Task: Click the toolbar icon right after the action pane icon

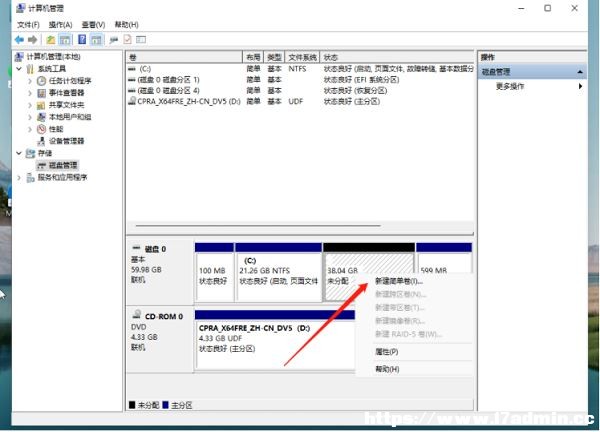Action: [114, 39]
